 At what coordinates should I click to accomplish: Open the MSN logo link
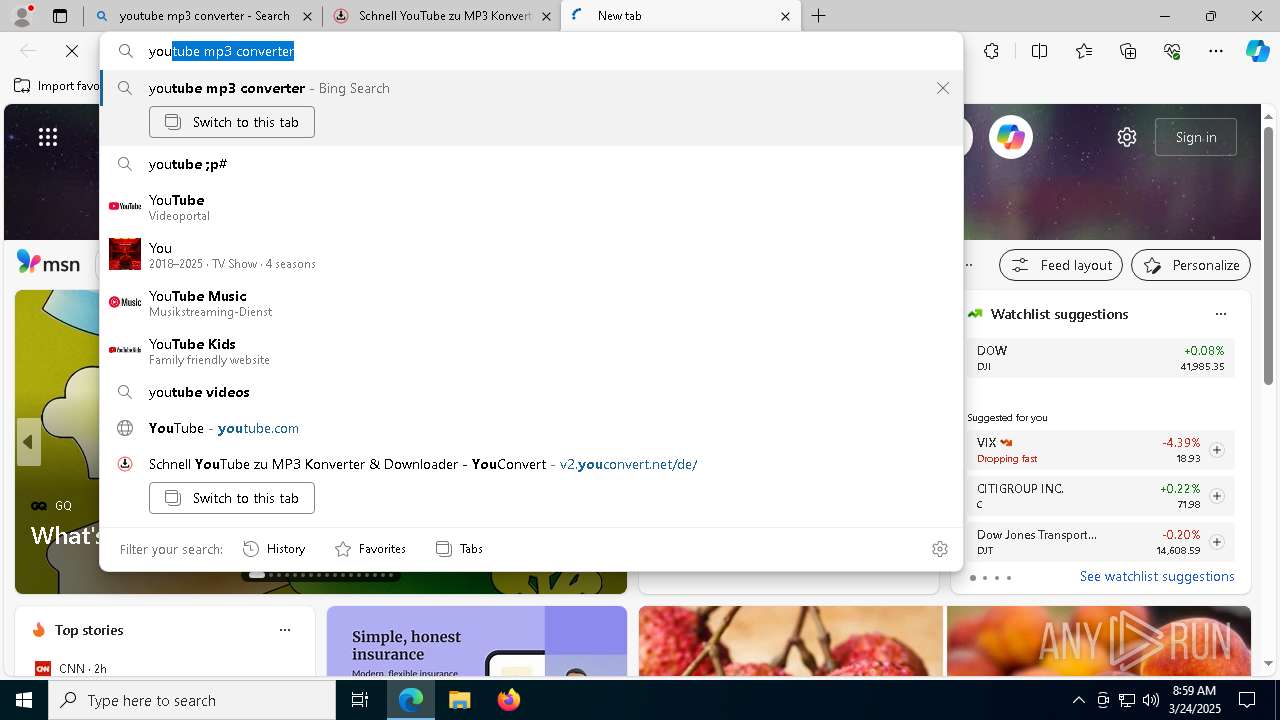48,263
